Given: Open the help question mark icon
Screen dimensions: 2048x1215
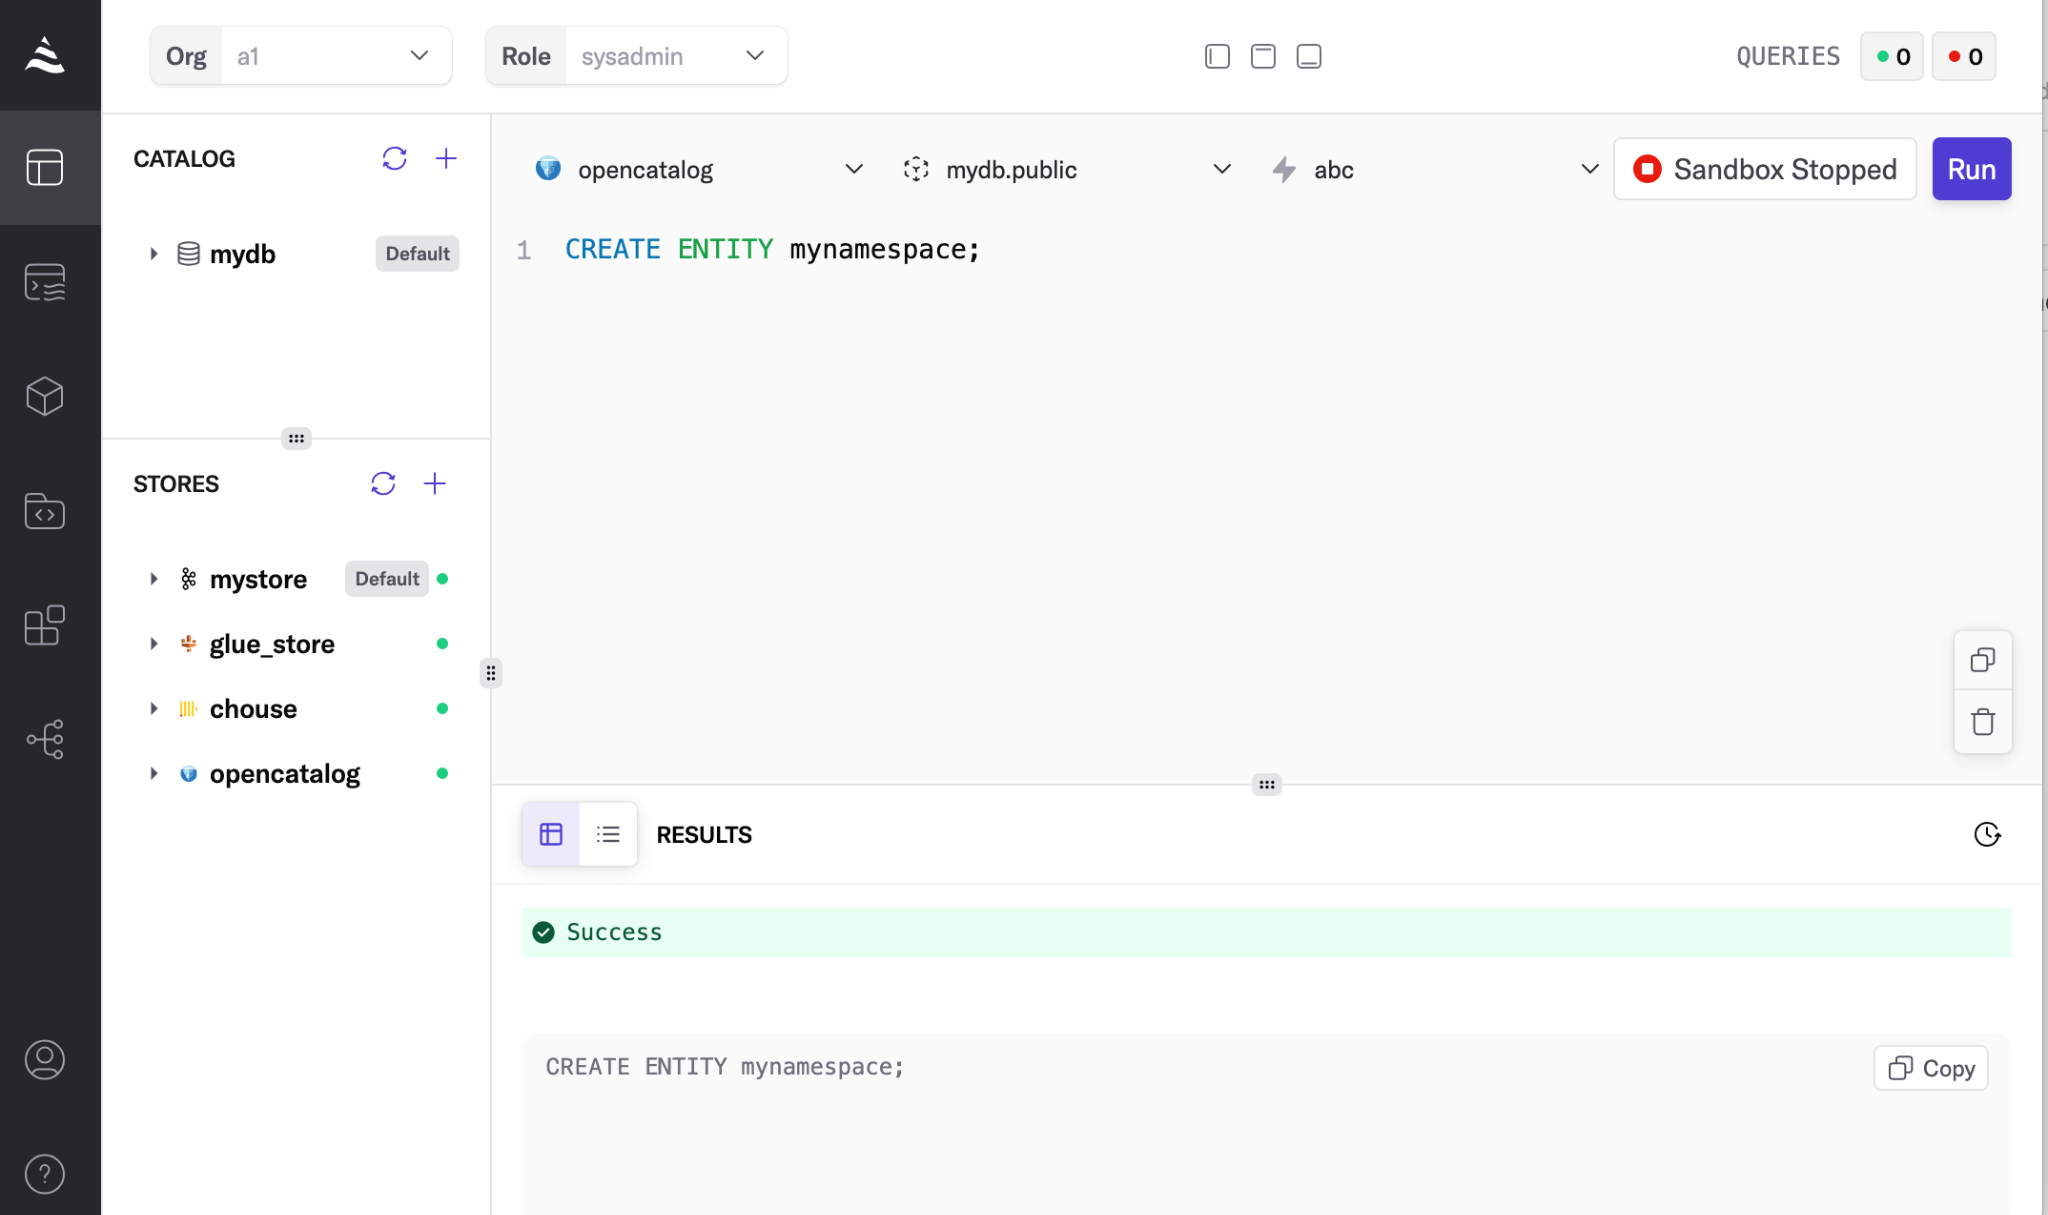Looking at the screenshot, I should (45, 1174).
